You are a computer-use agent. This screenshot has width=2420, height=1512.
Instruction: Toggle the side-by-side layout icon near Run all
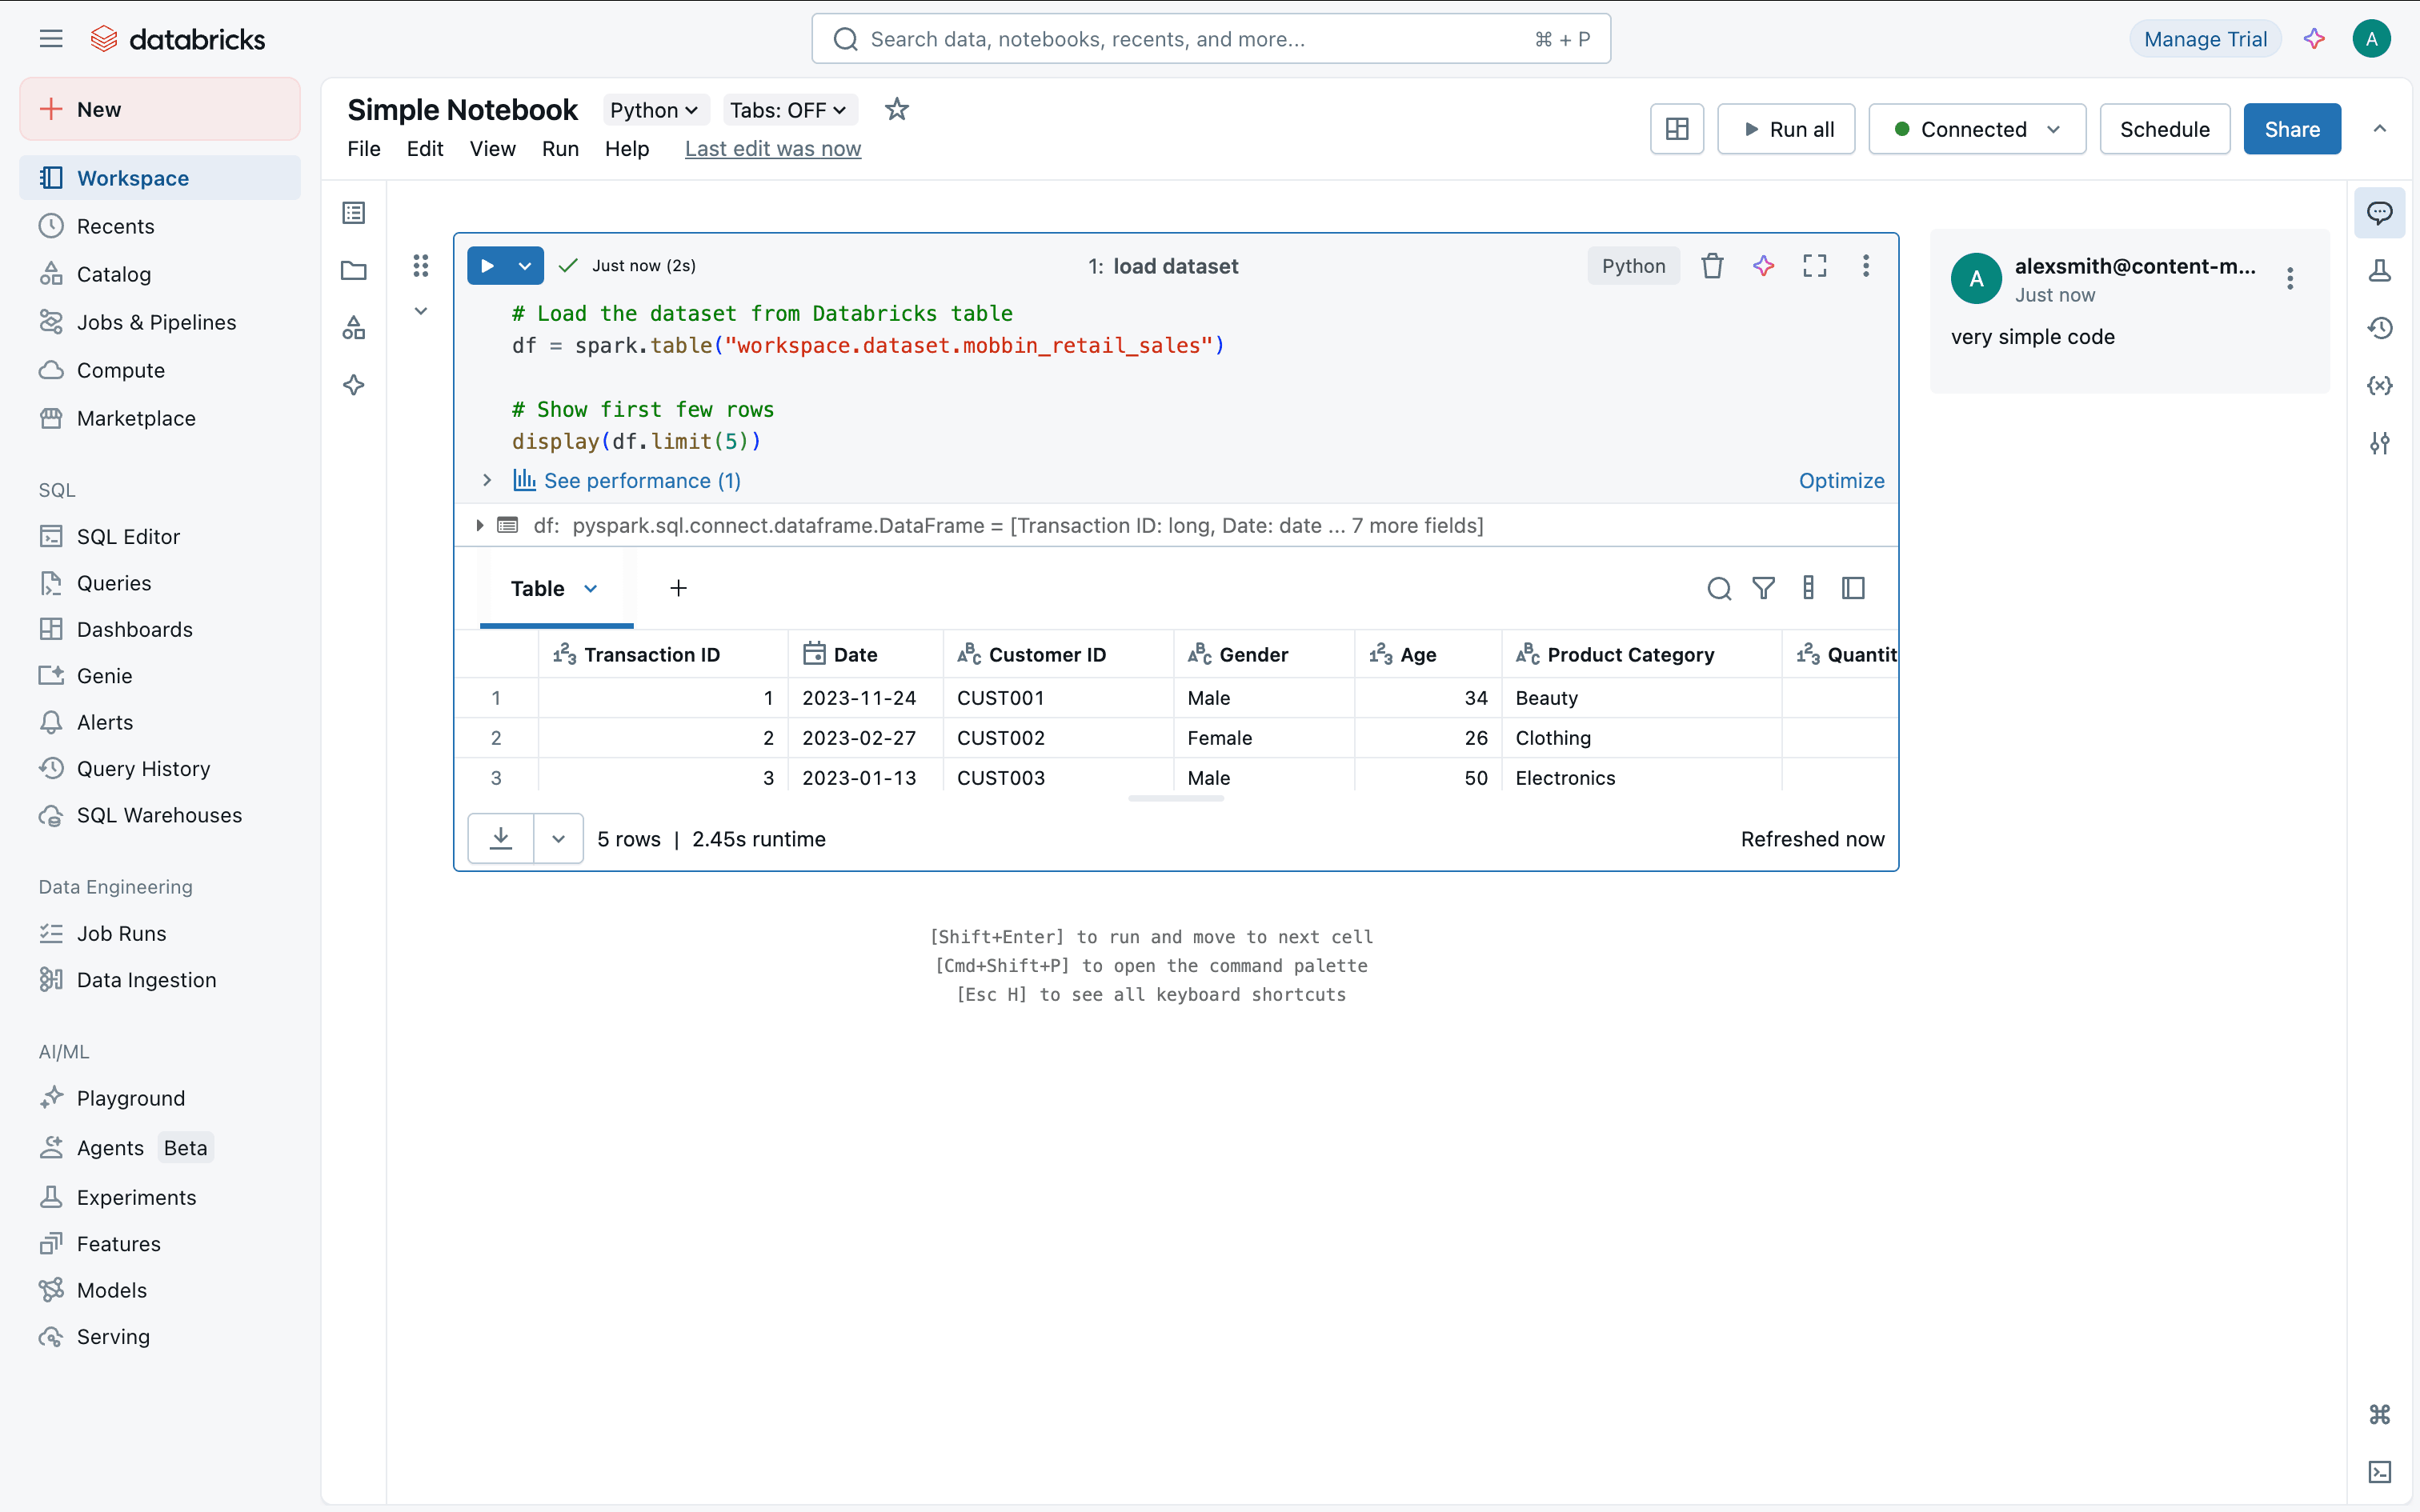pos(1676,129)
